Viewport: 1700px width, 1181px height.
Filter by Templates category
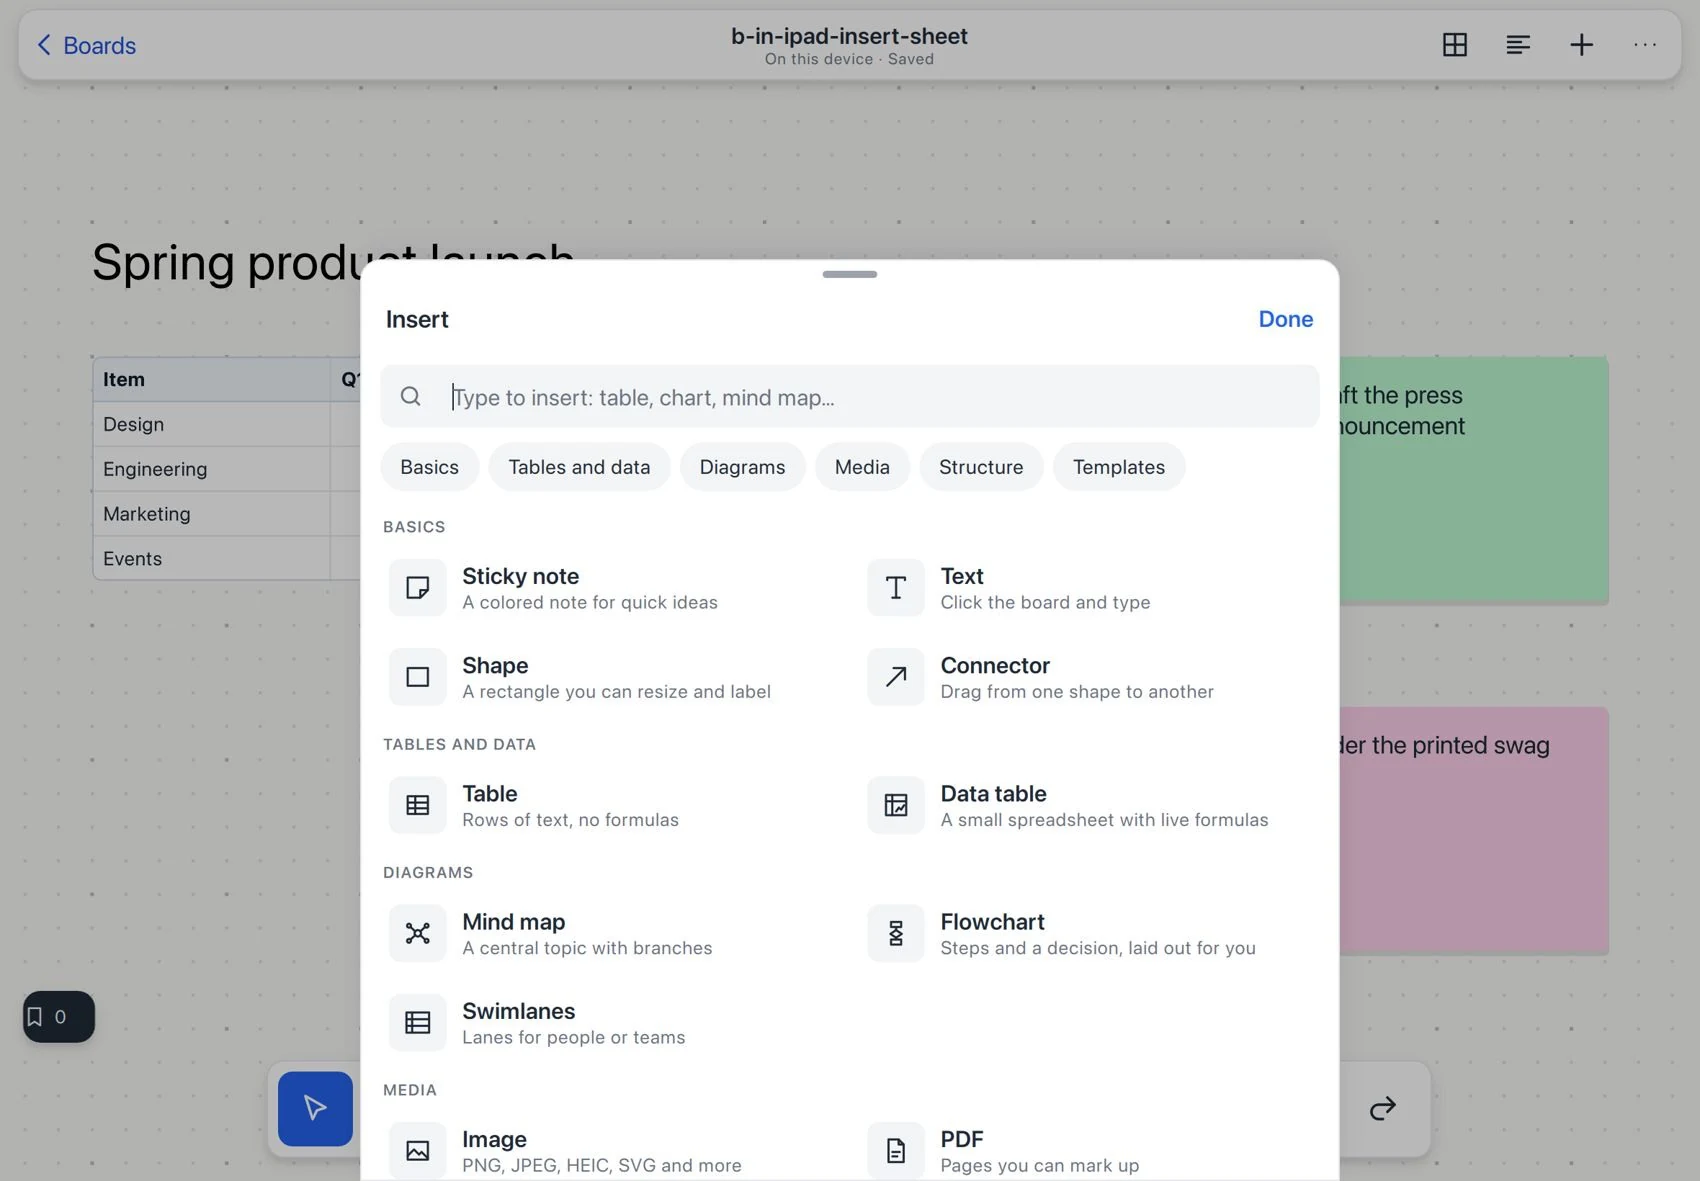coord(1119,467)
